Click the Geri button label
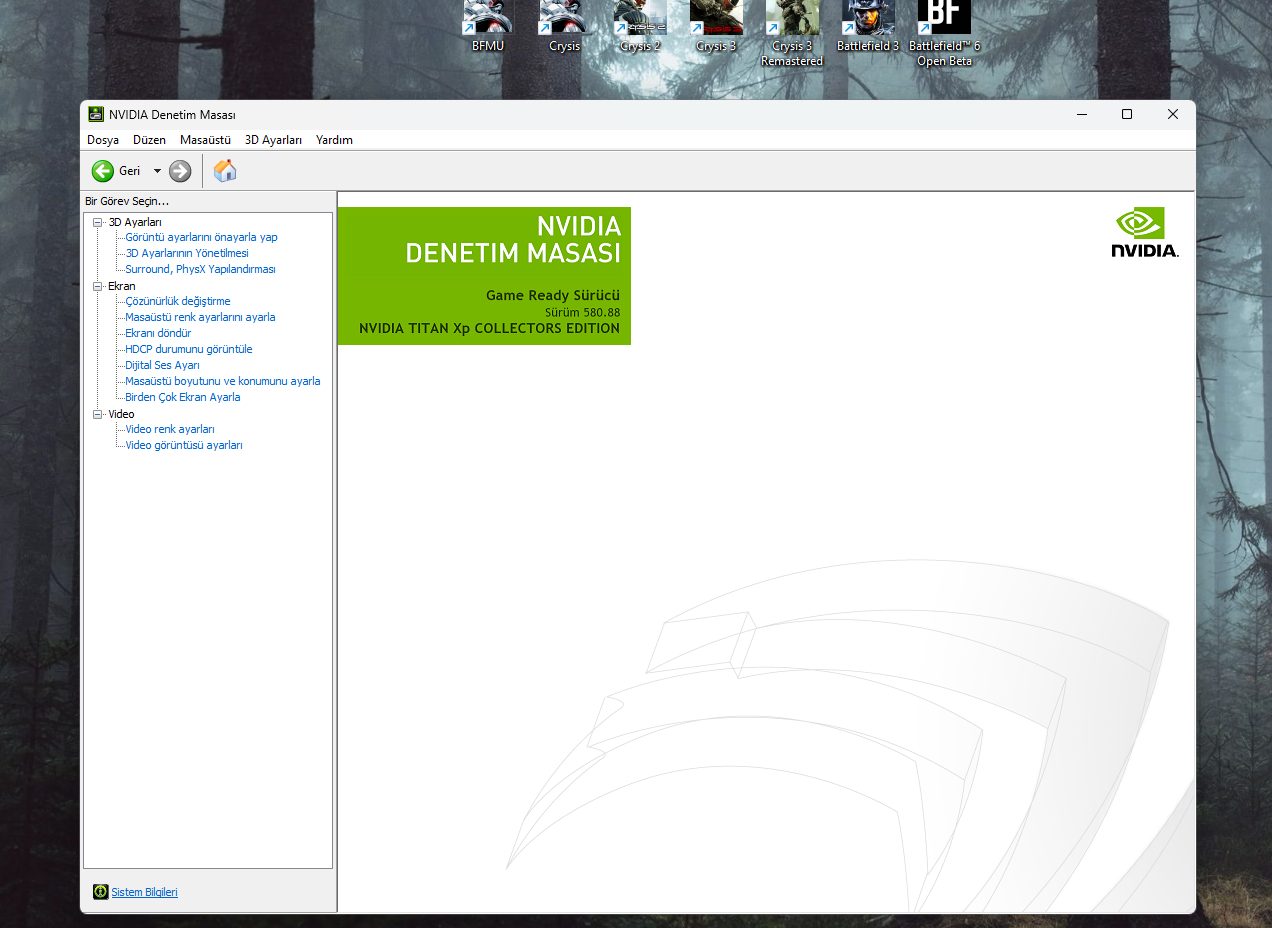 click(x=130, y=171)
